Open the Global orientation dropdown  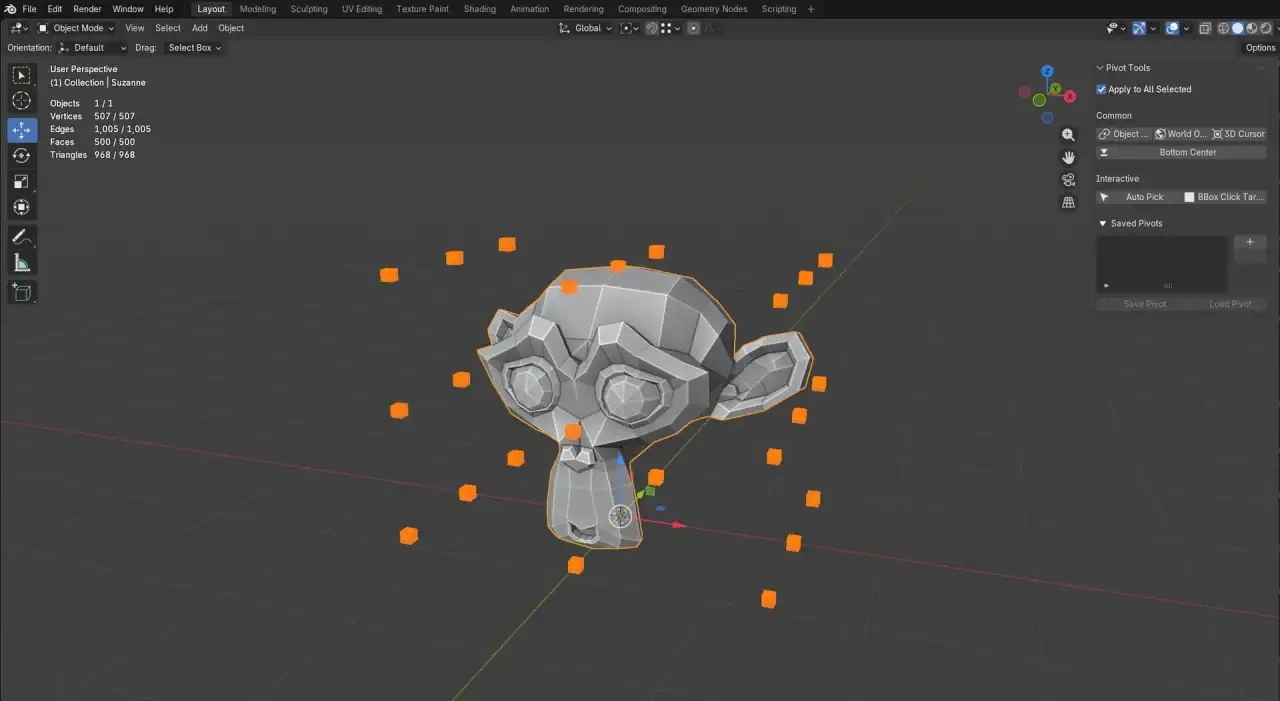point(587,28)
